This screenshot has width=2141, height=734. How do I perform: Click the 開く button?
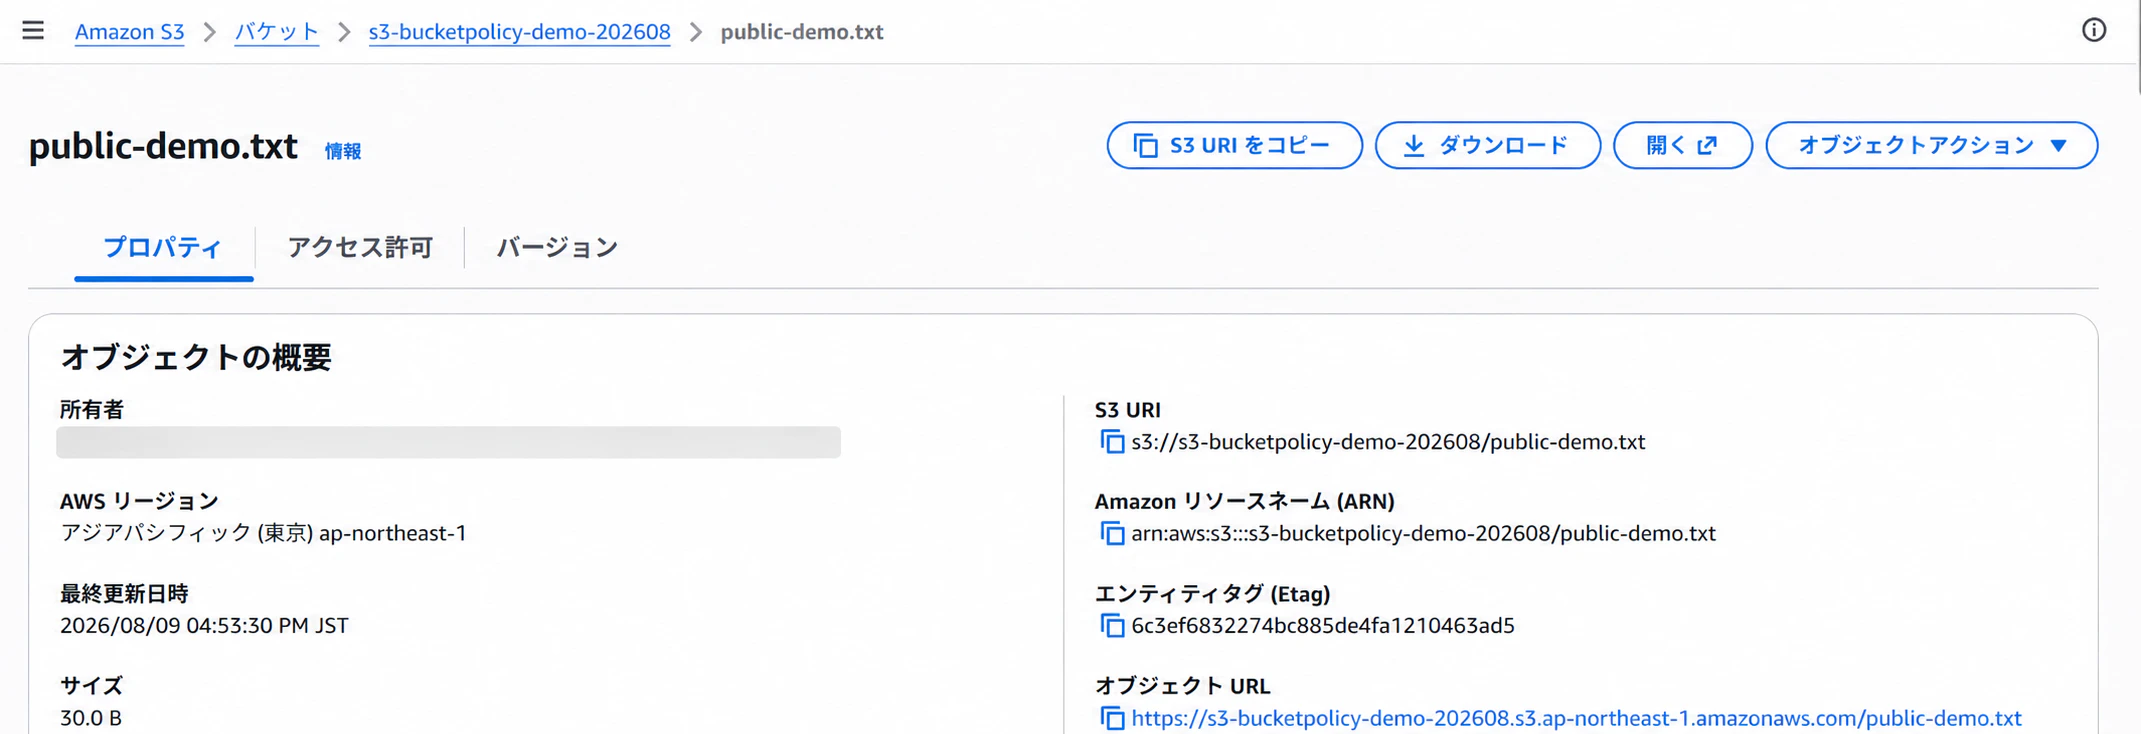point(1683,146)
